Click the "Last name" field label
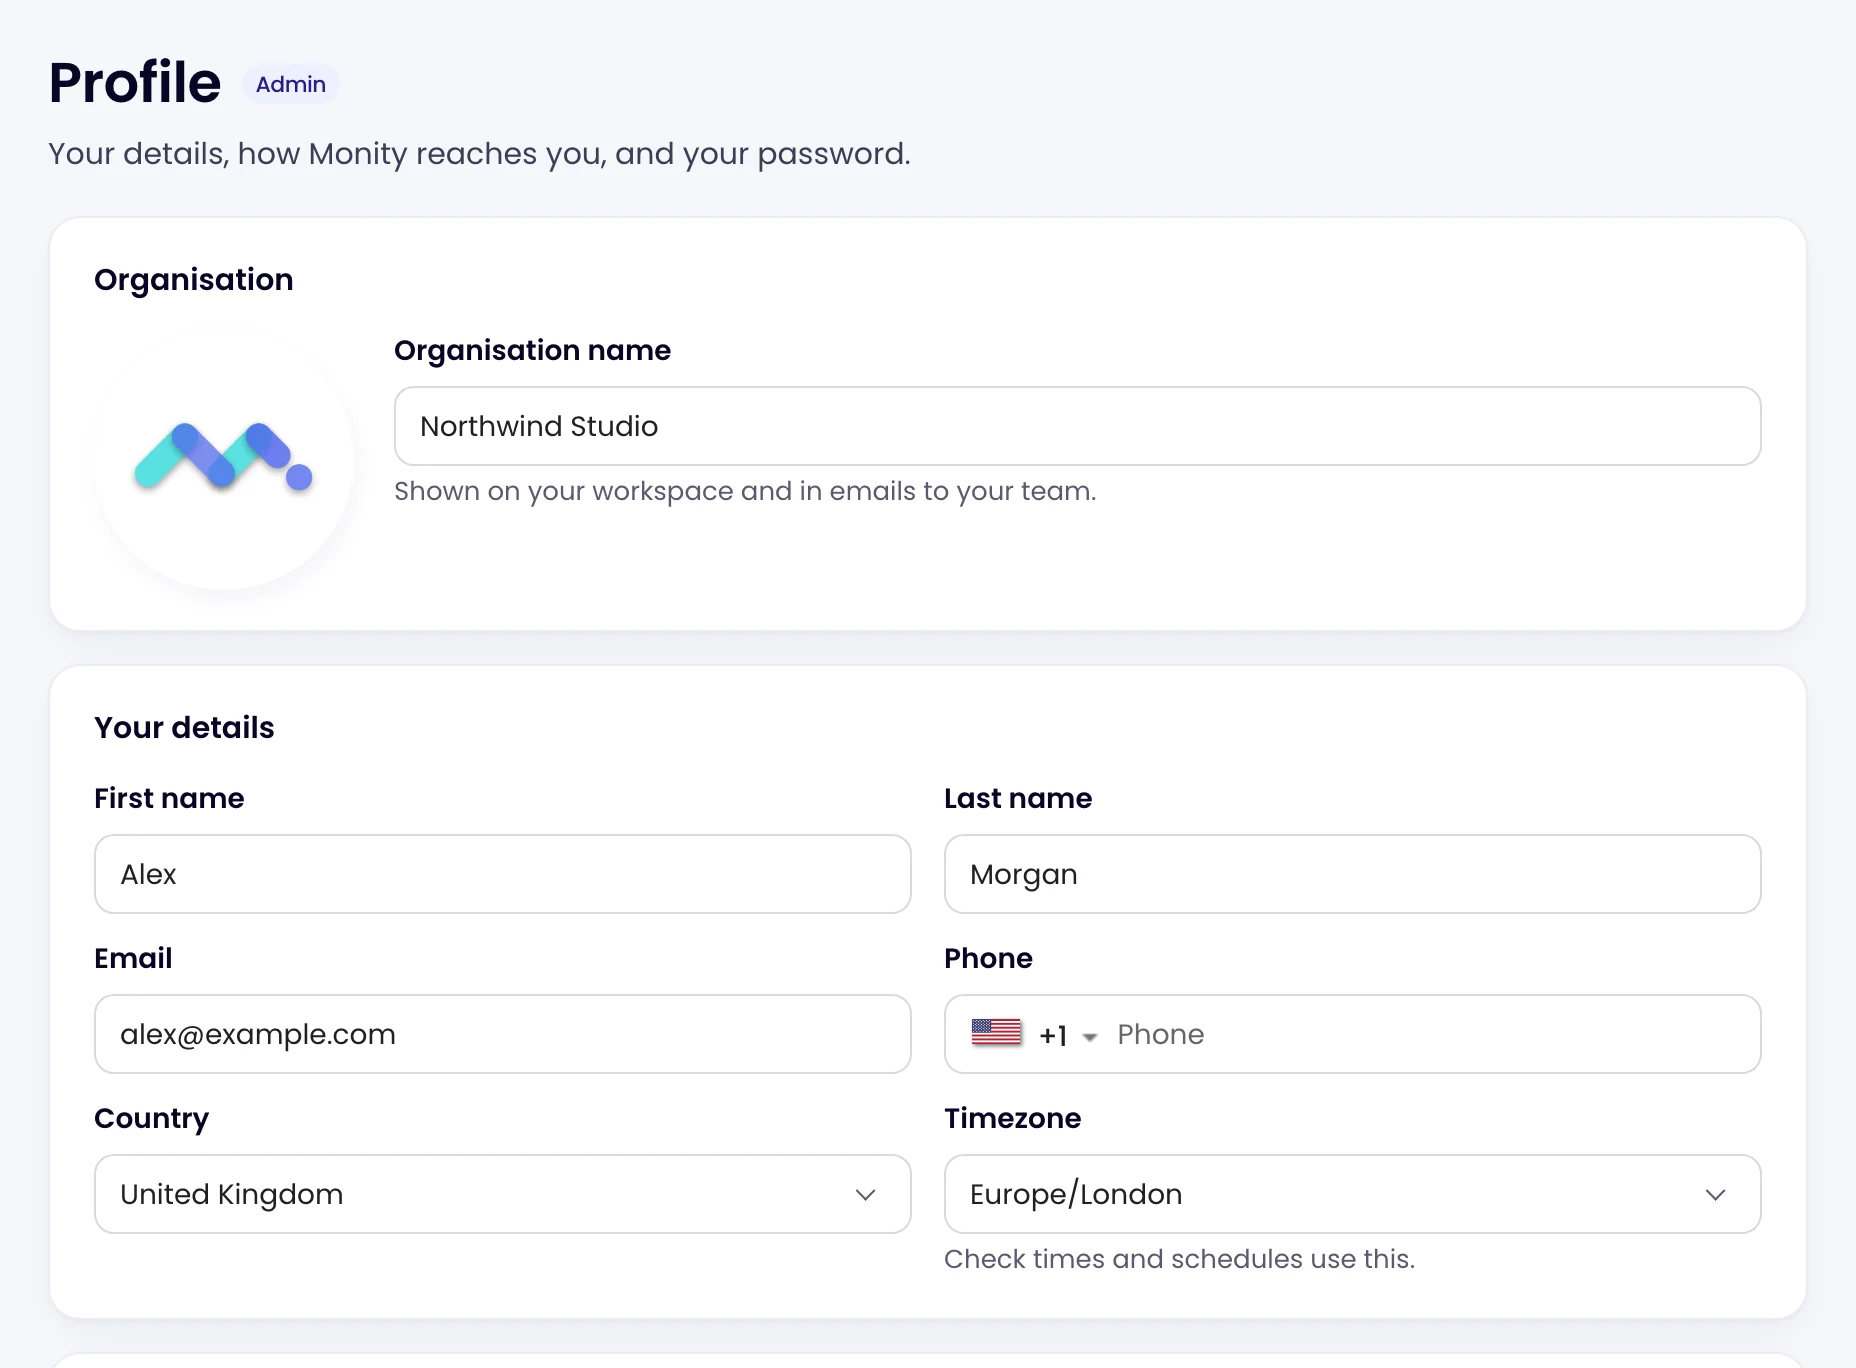 click(1018, 798)
